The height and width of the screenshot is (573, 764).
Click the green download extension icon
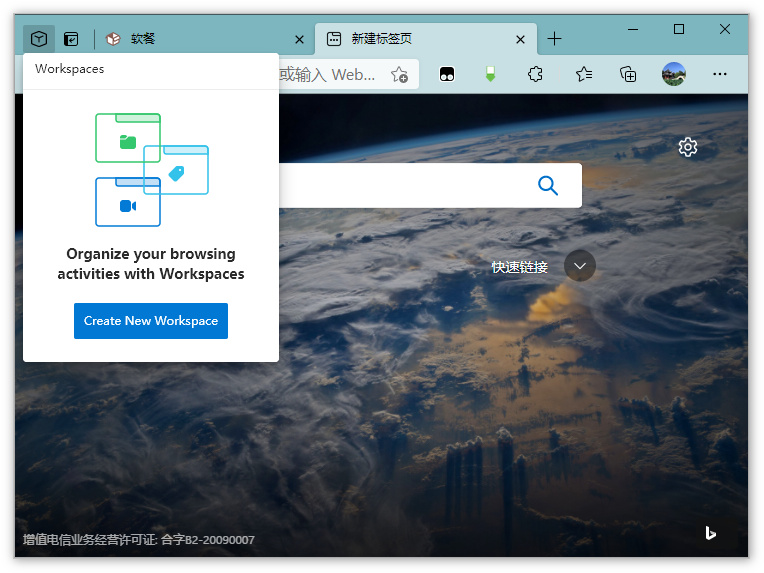490,74
